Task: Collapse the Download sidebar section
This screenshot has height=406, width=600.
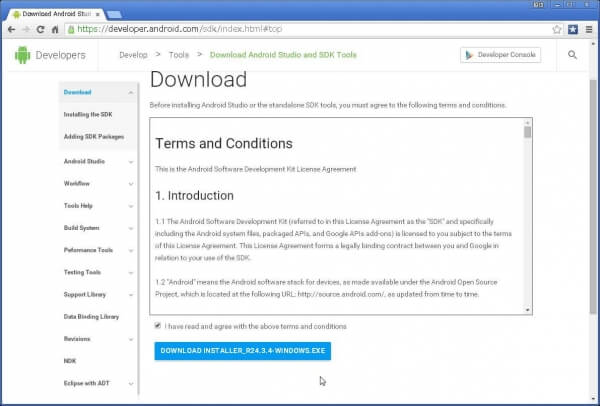Action: (x=131, y=93)
